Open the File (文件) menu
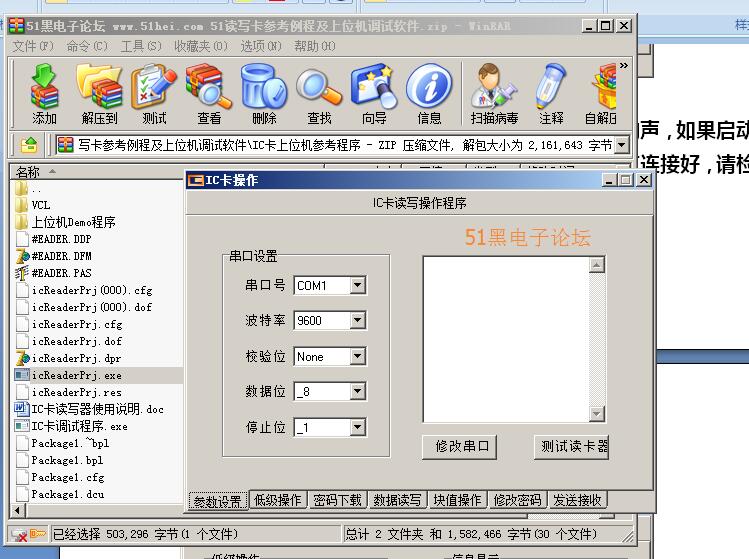 coord(32,46)
